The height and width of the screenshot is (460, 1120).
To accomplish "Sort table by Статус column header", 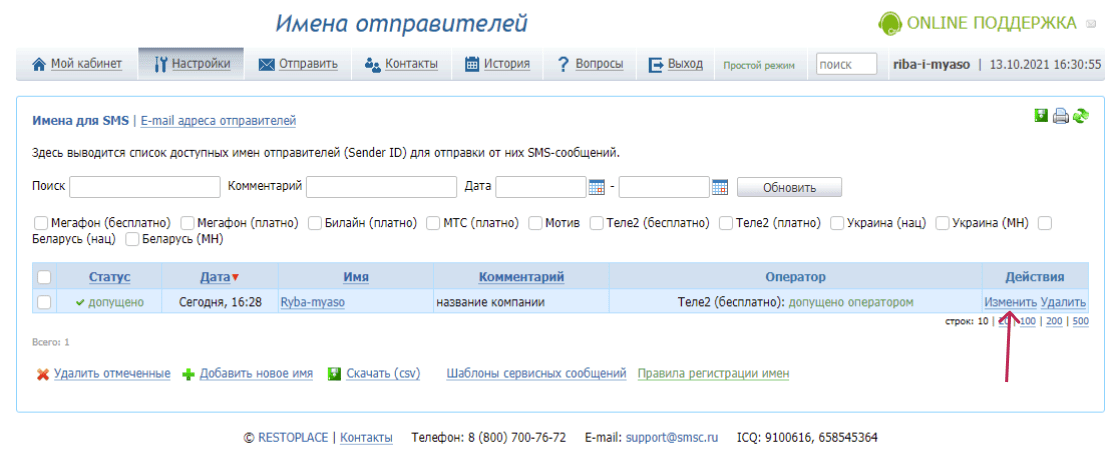I will 109,277.
